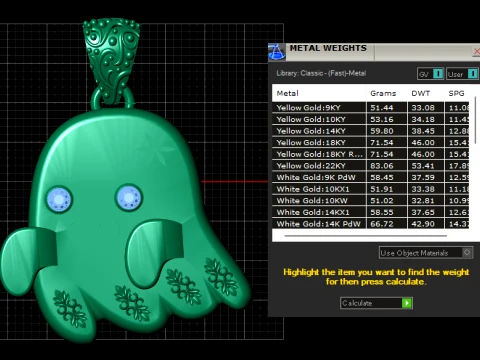Select the White Gold:10KX1 row

tap(370, 189)
